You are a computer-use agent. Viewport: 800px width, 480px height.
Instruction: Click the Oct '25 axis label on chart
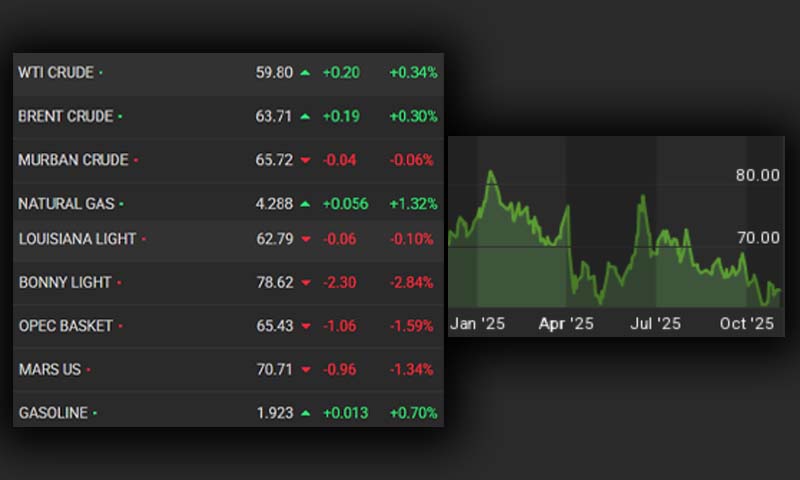click(747, 323)
